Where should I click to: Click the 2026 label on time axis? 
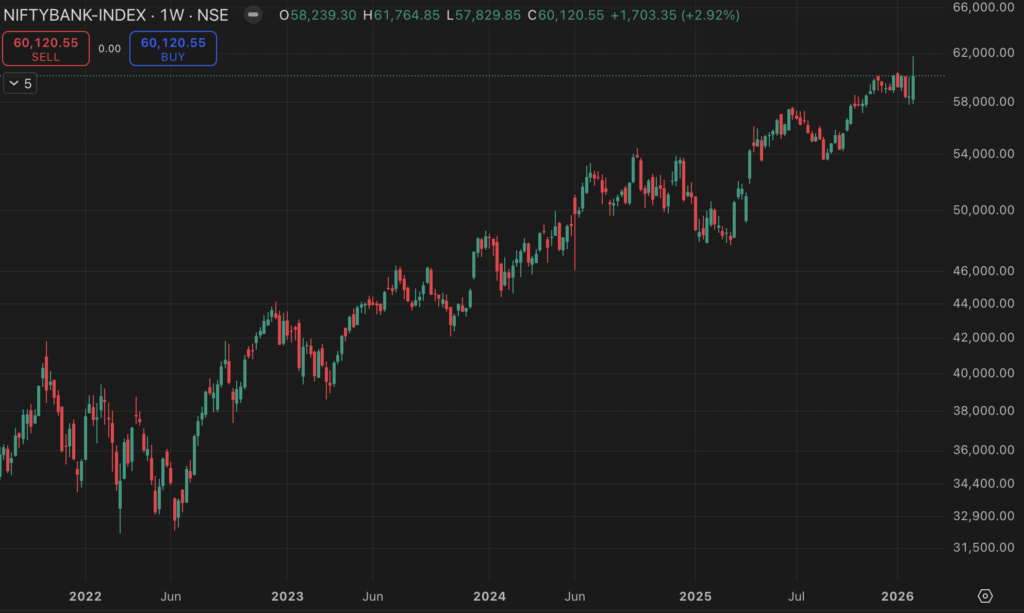point(897,596)
